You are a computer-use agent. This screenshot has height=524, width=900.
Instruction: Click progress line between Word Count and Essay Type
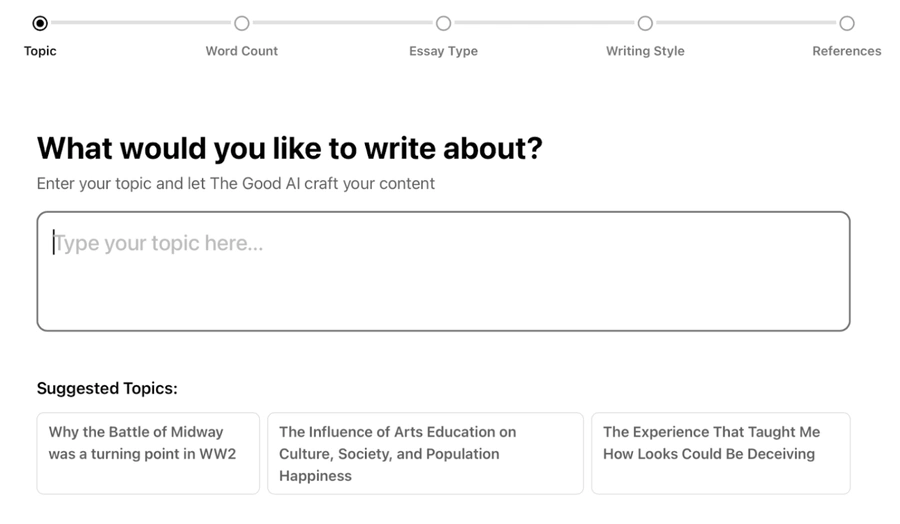tap(342, 23)
